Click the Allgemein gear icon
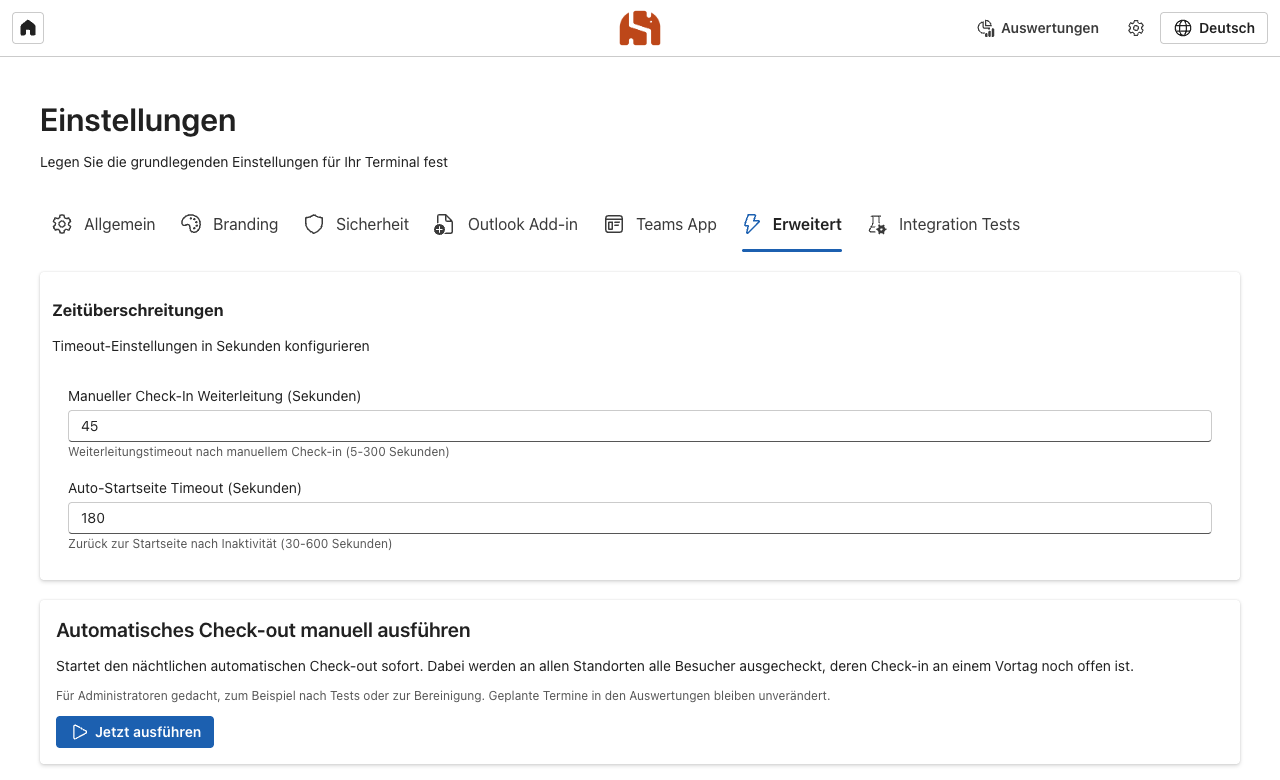 coord(62,224)
